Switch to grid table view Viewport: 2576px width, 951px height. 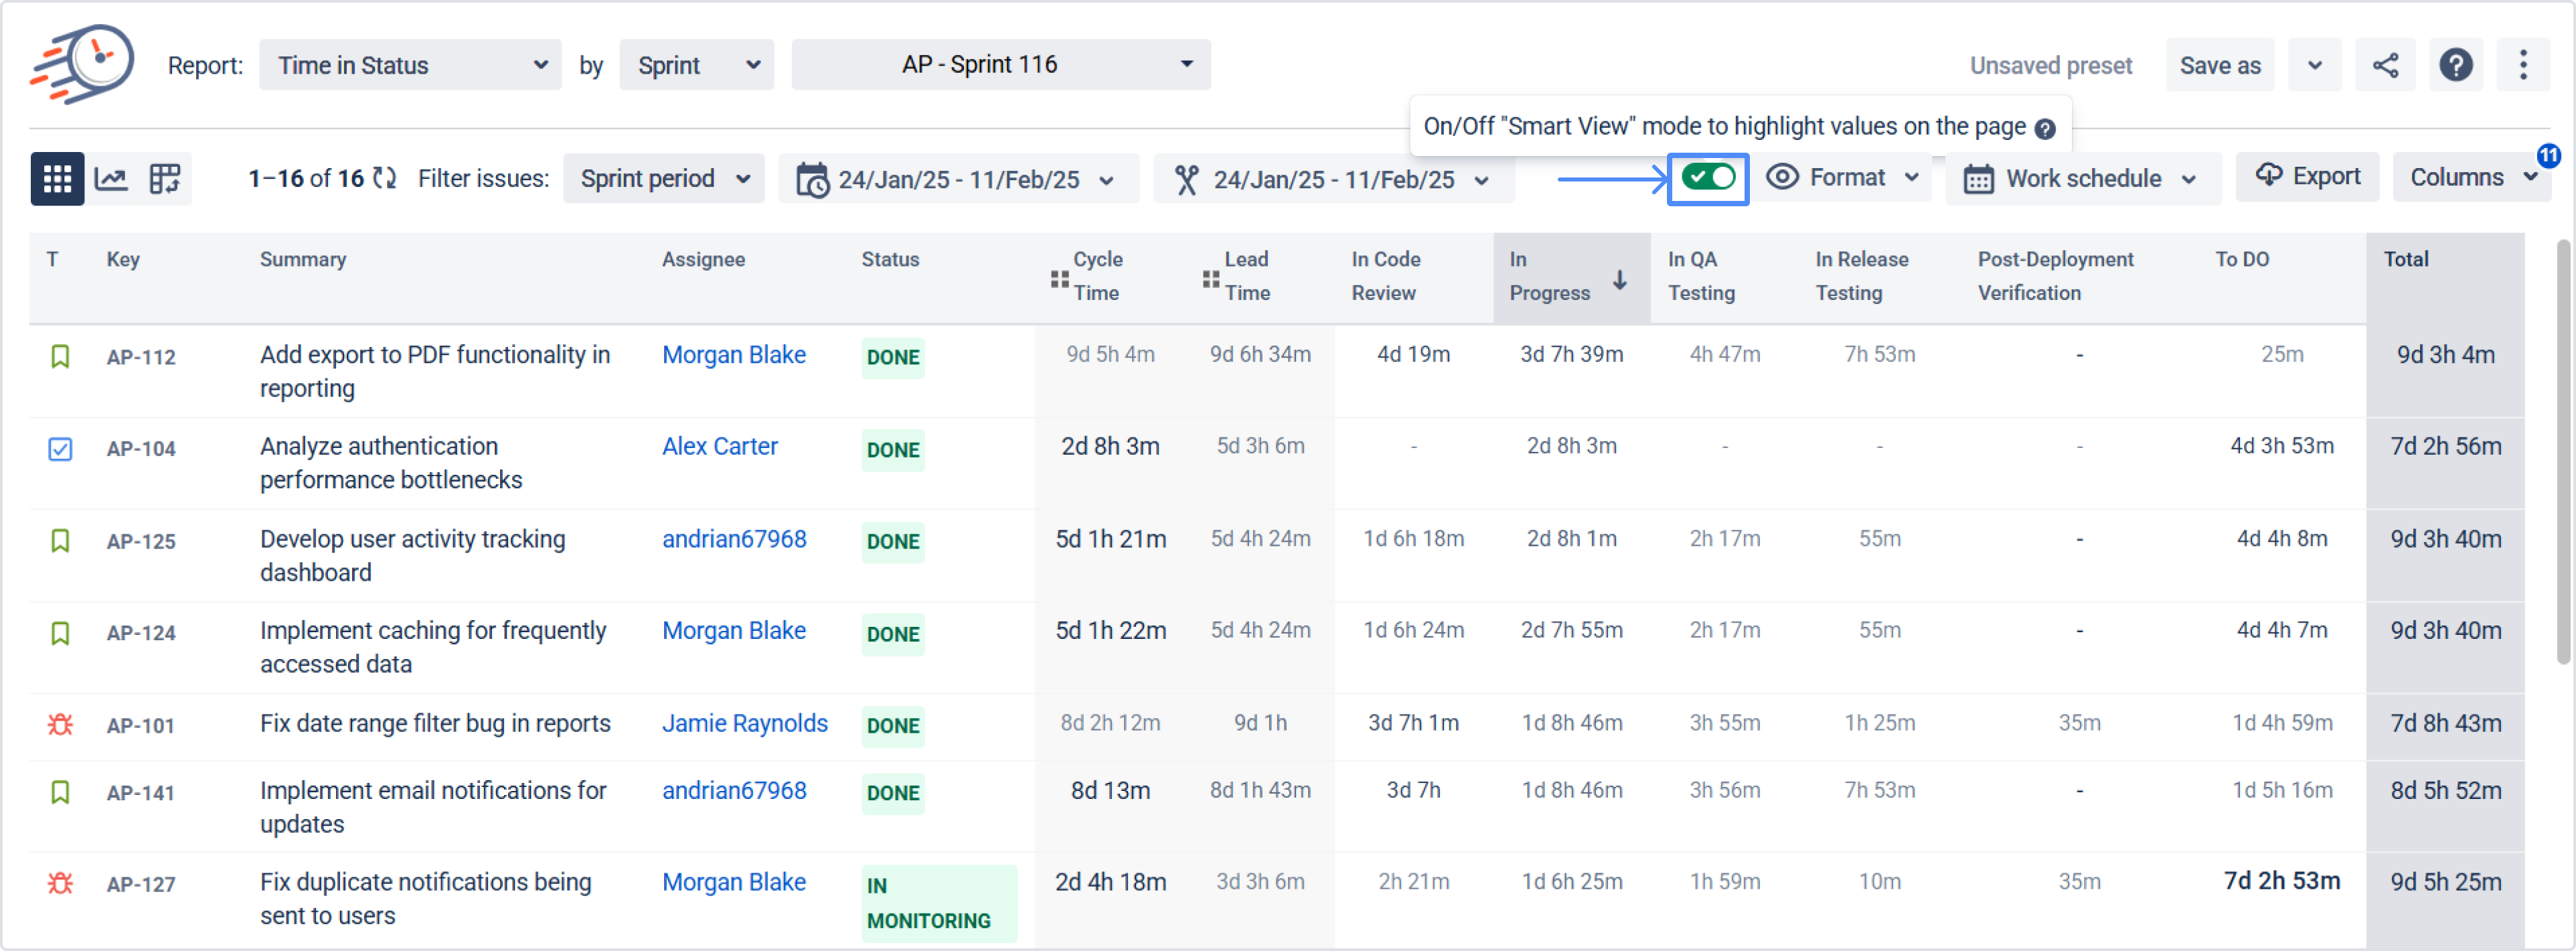(x=57, y=179)
